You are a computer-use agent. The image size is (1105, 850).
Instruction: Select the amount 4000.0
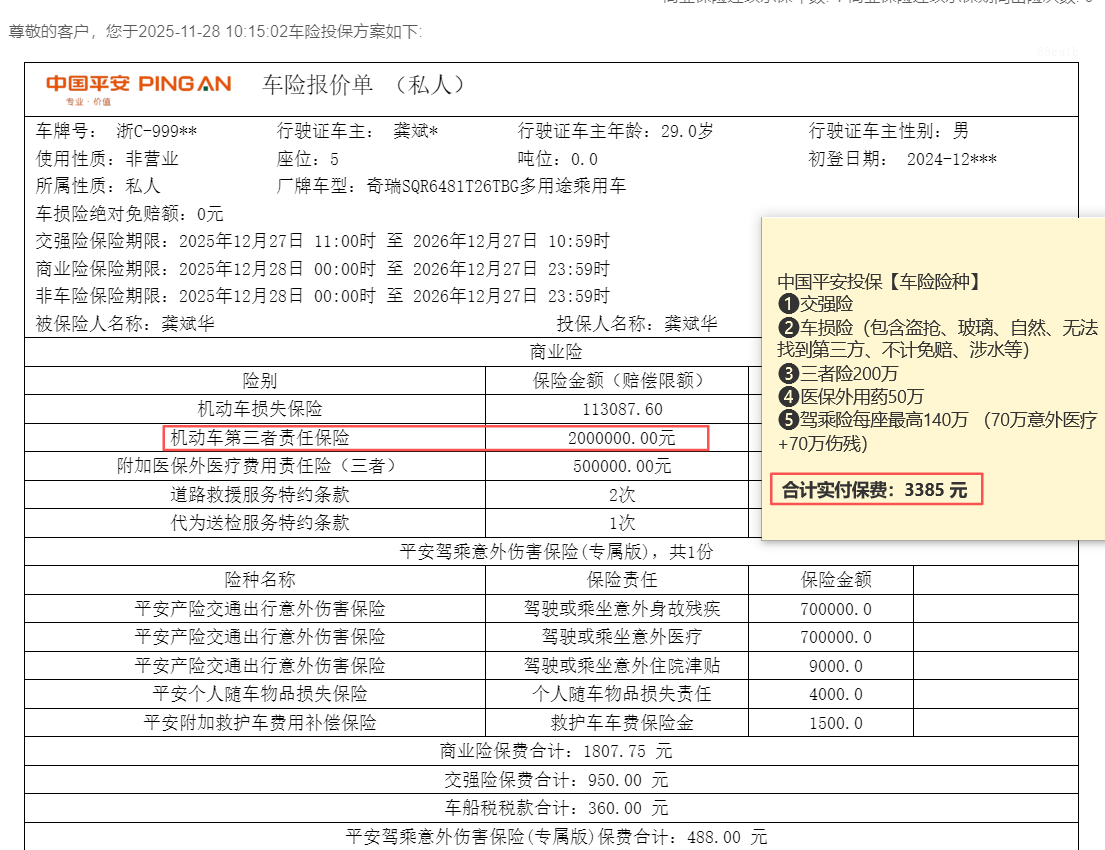(x=836, y=694)
